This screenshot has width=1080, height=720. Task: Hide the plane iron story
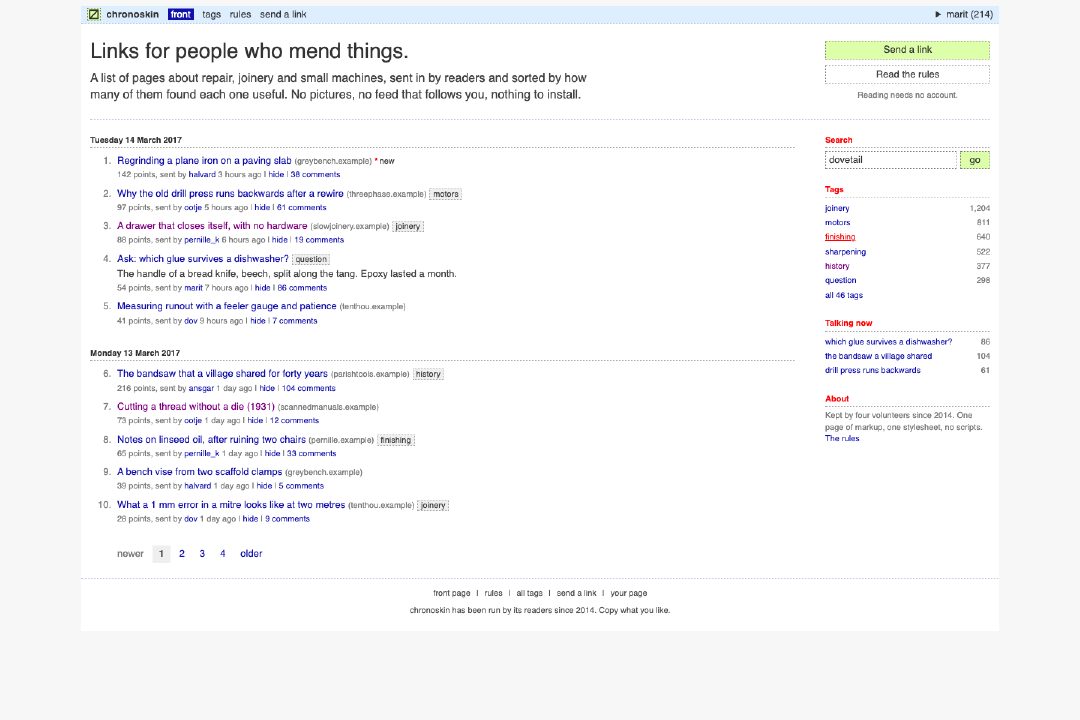point(276,175)
